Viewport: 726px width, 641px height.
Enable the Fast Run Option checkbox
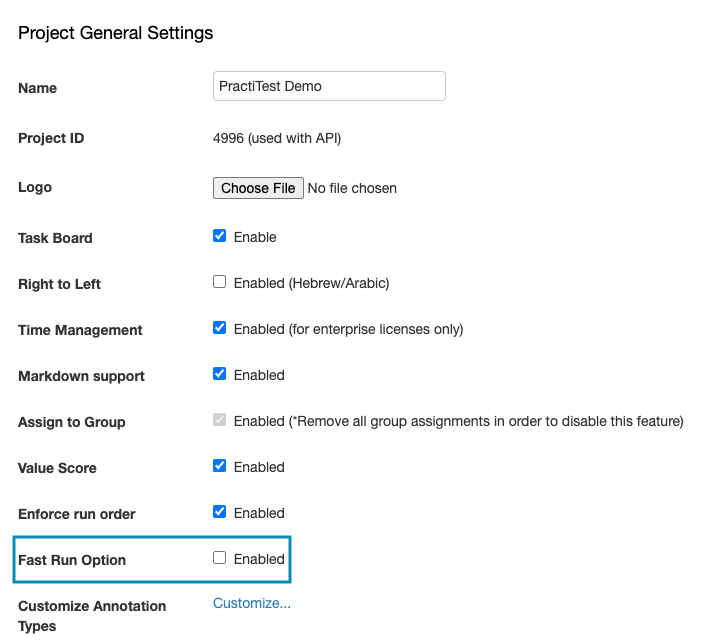[x=220, y=559]
